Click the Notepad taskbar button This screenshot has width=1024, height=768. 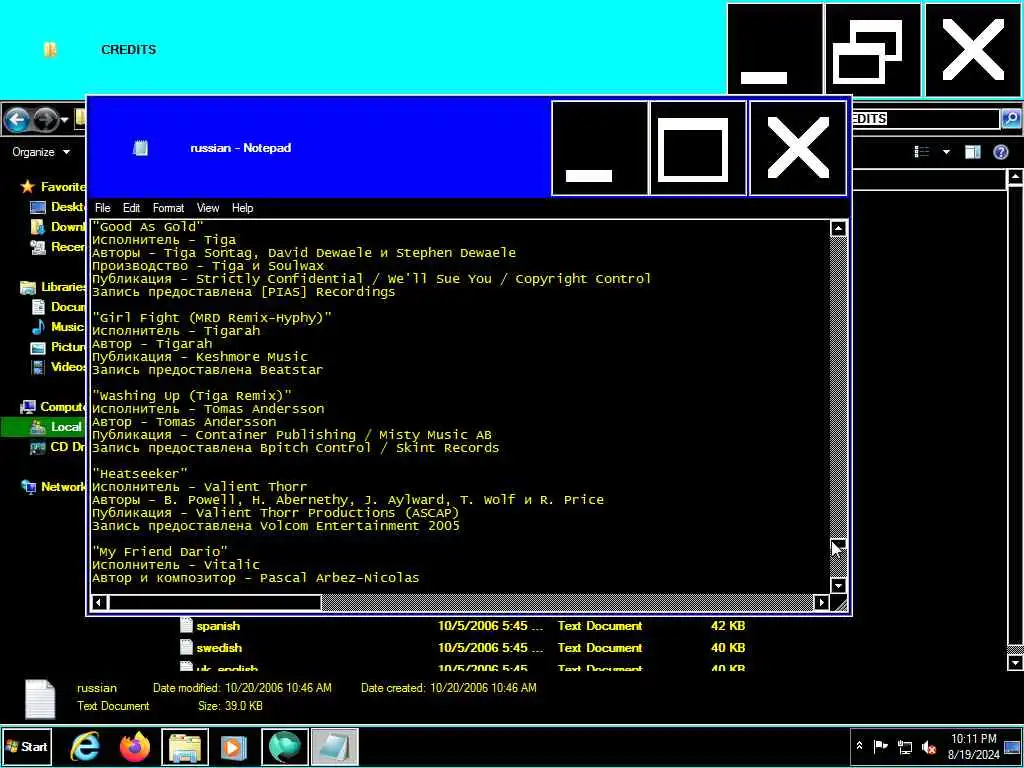(334, 747)
